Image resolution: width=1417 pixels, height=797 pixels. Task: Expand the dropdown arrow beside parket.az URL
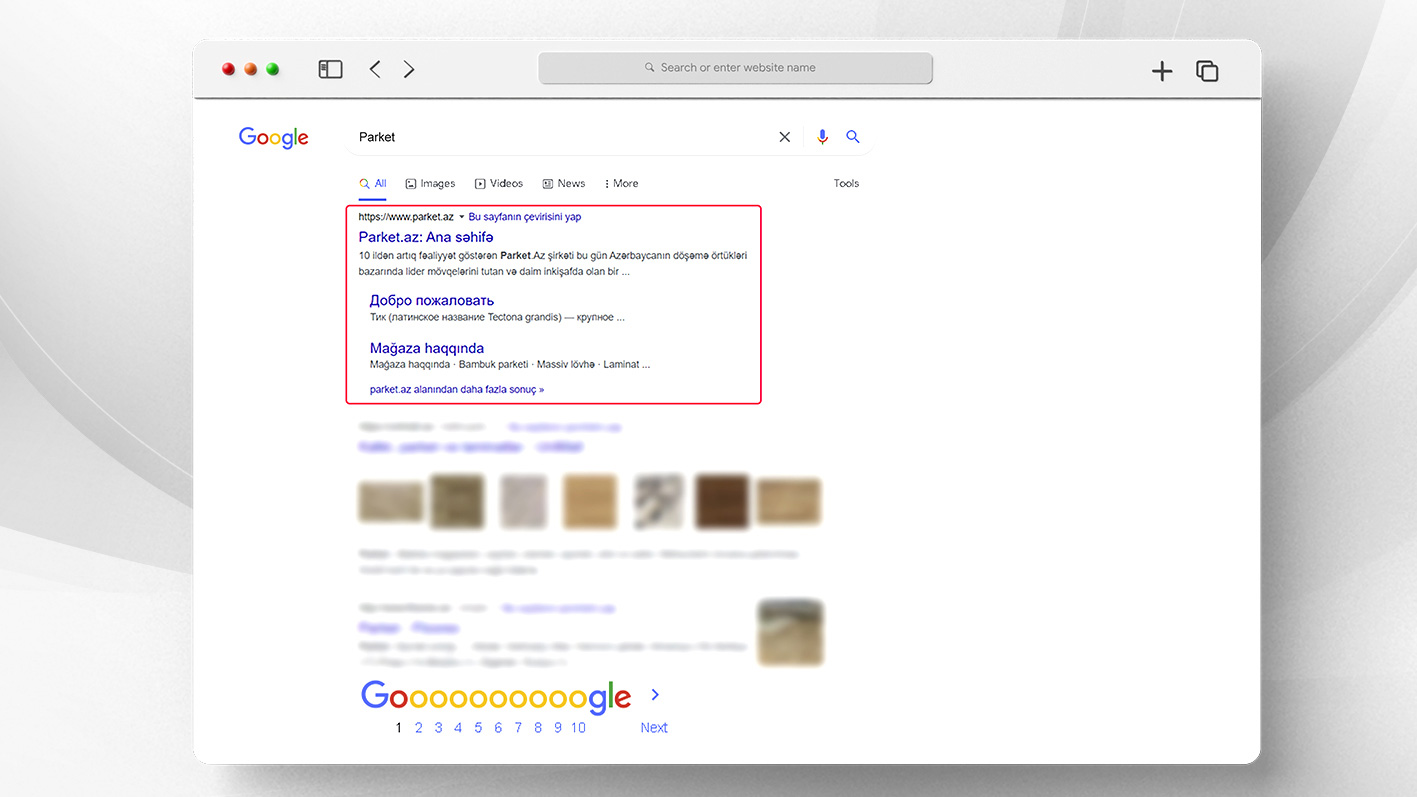point(461,217)
